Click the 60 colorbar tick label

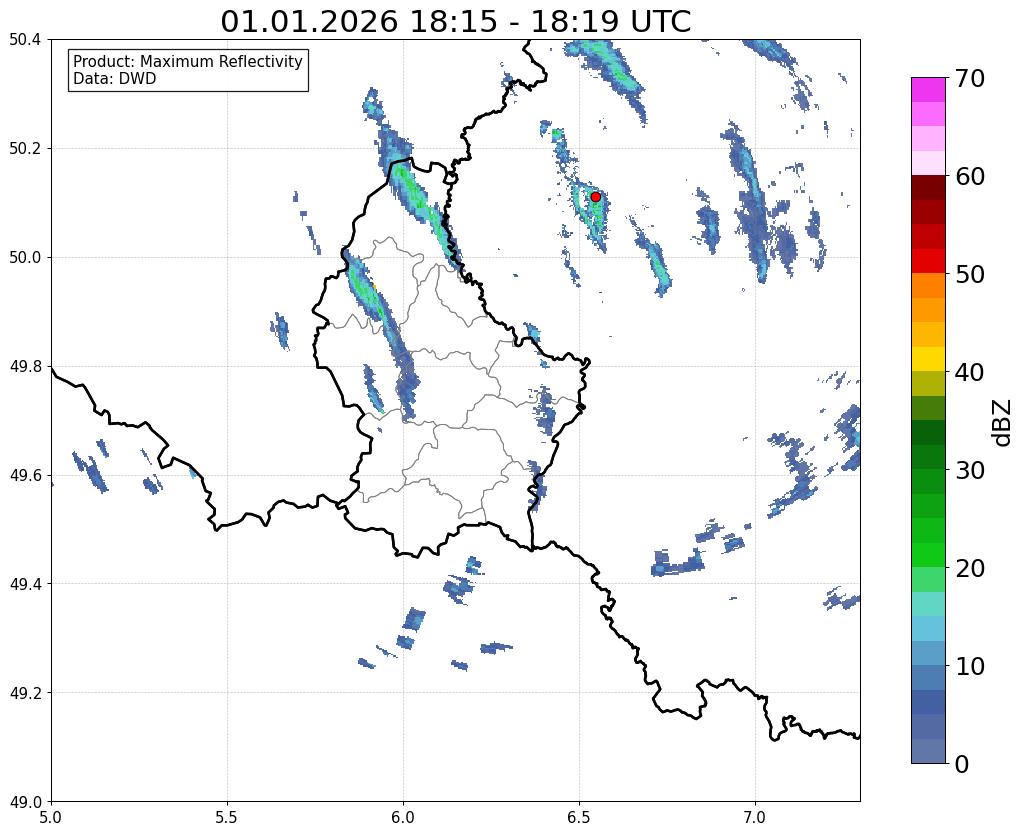970,176
